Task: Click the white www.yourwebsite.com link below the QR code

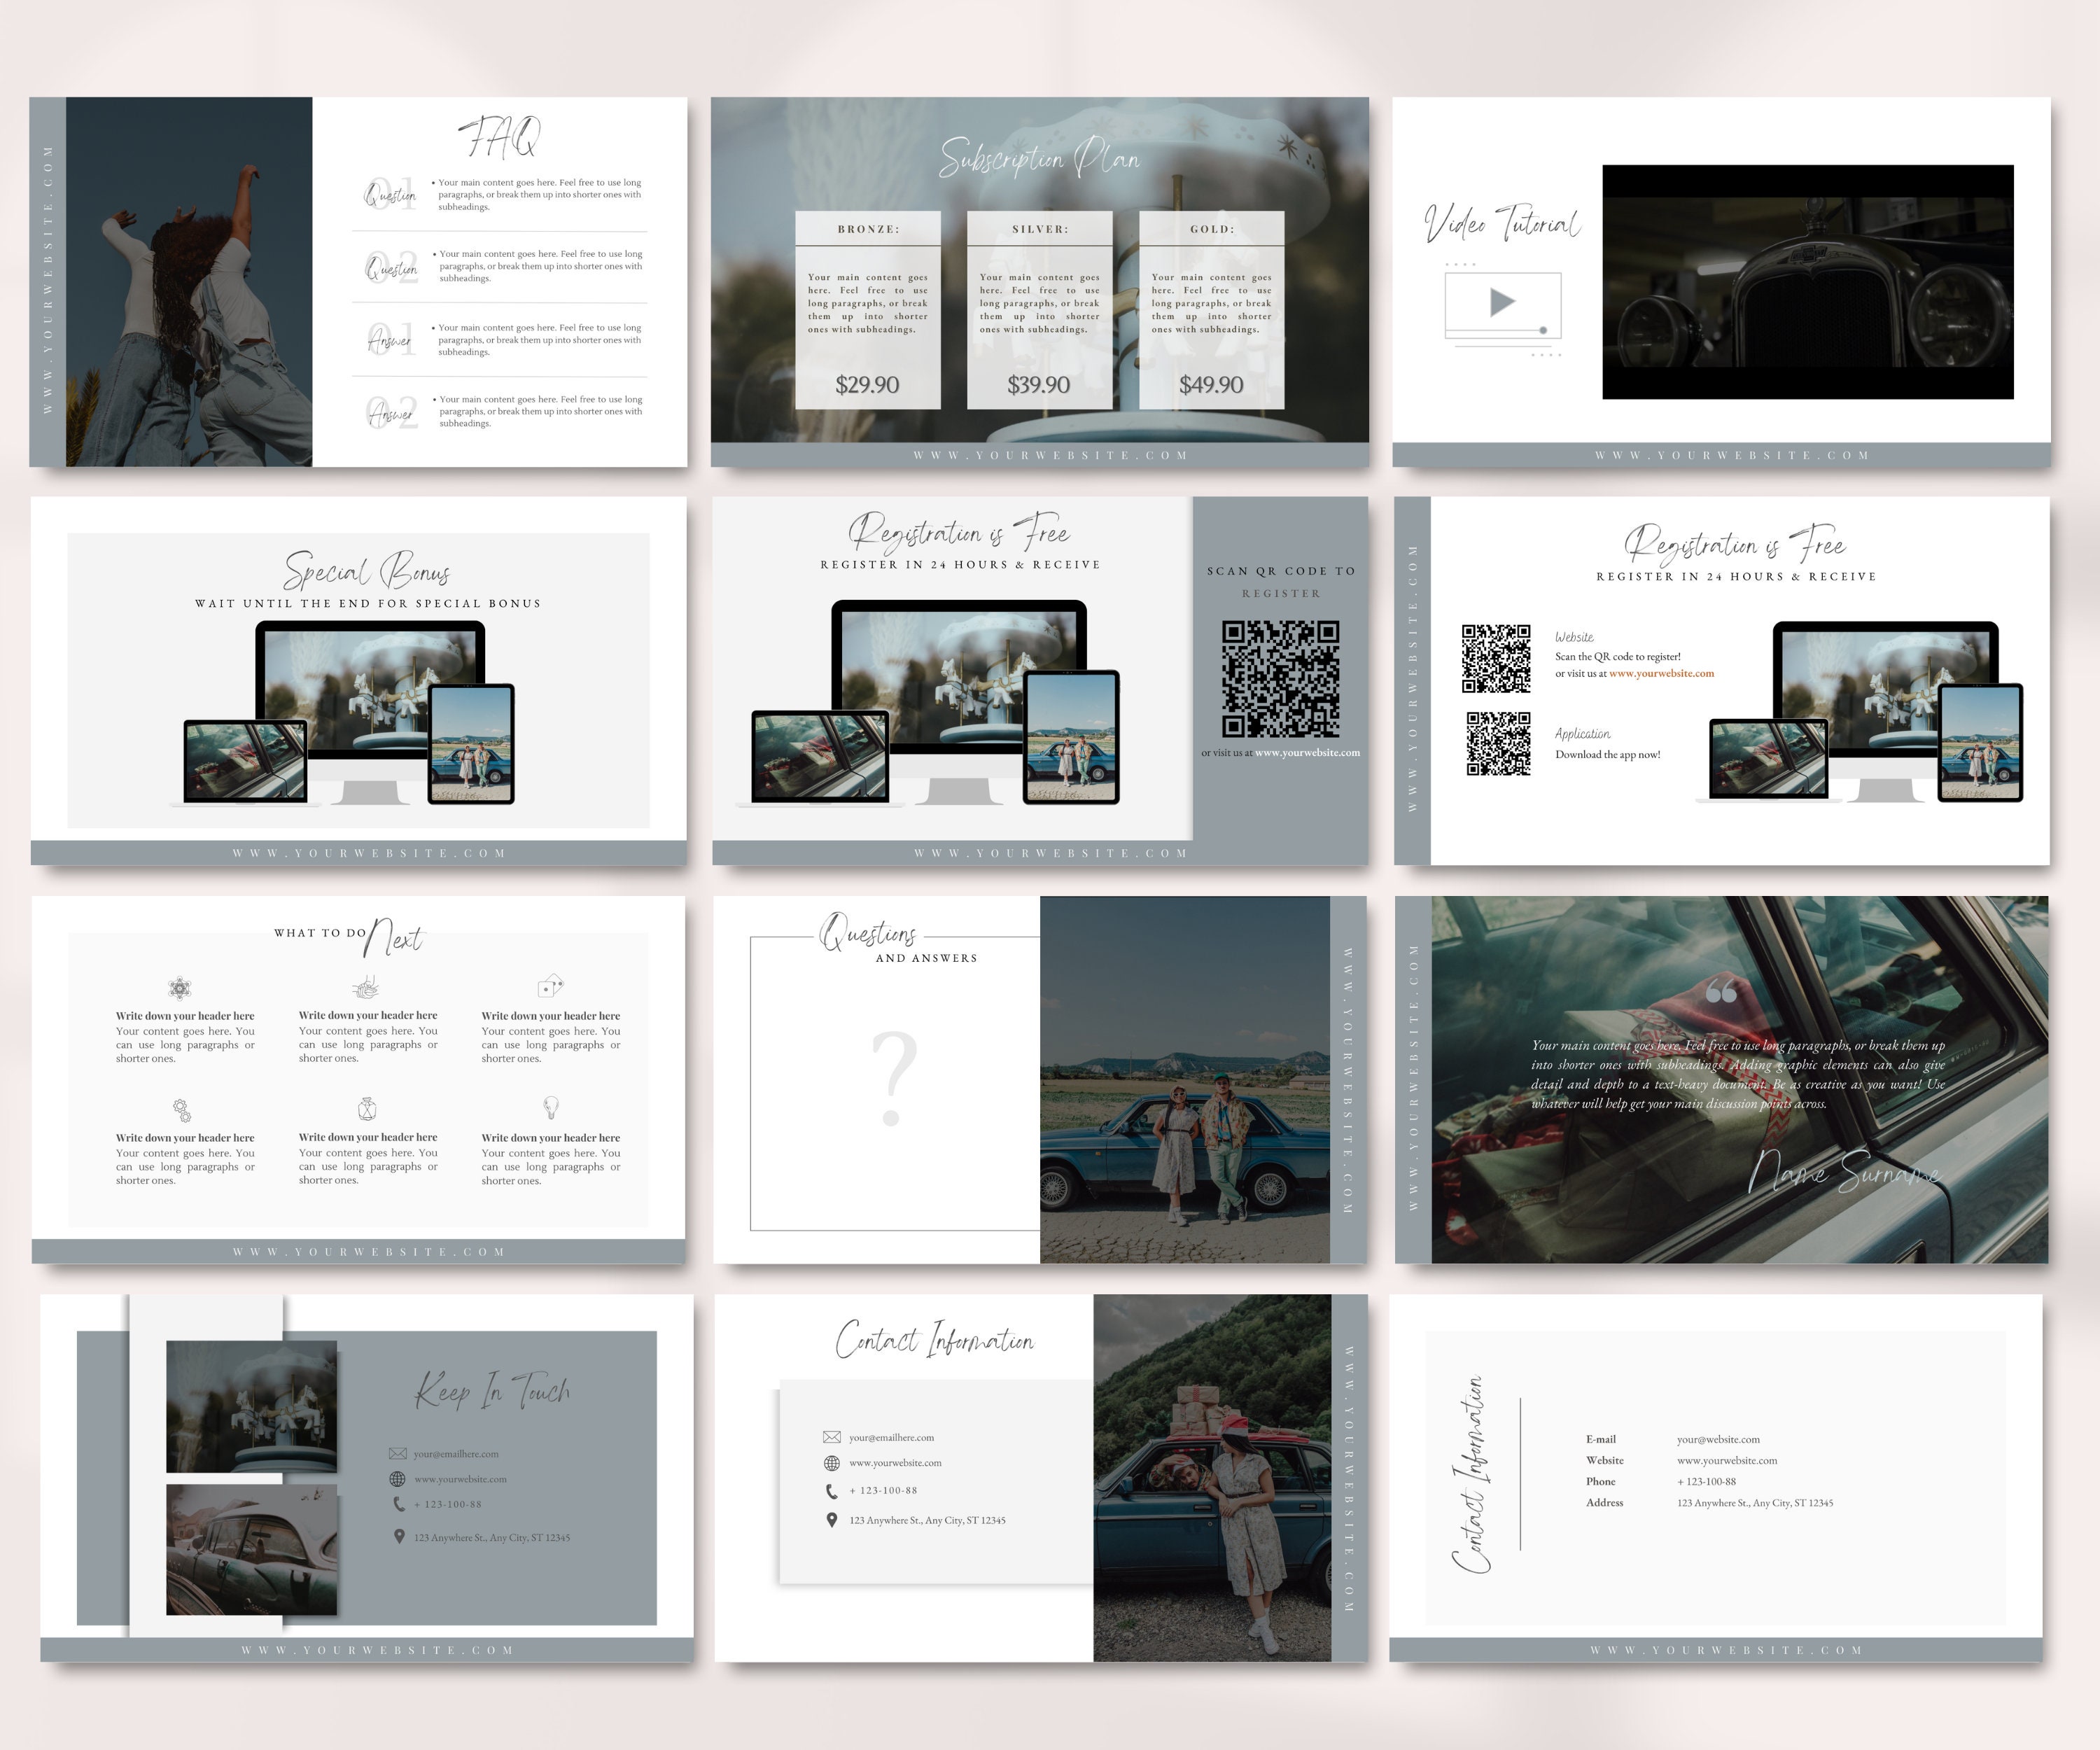Action: [1307, 753]
